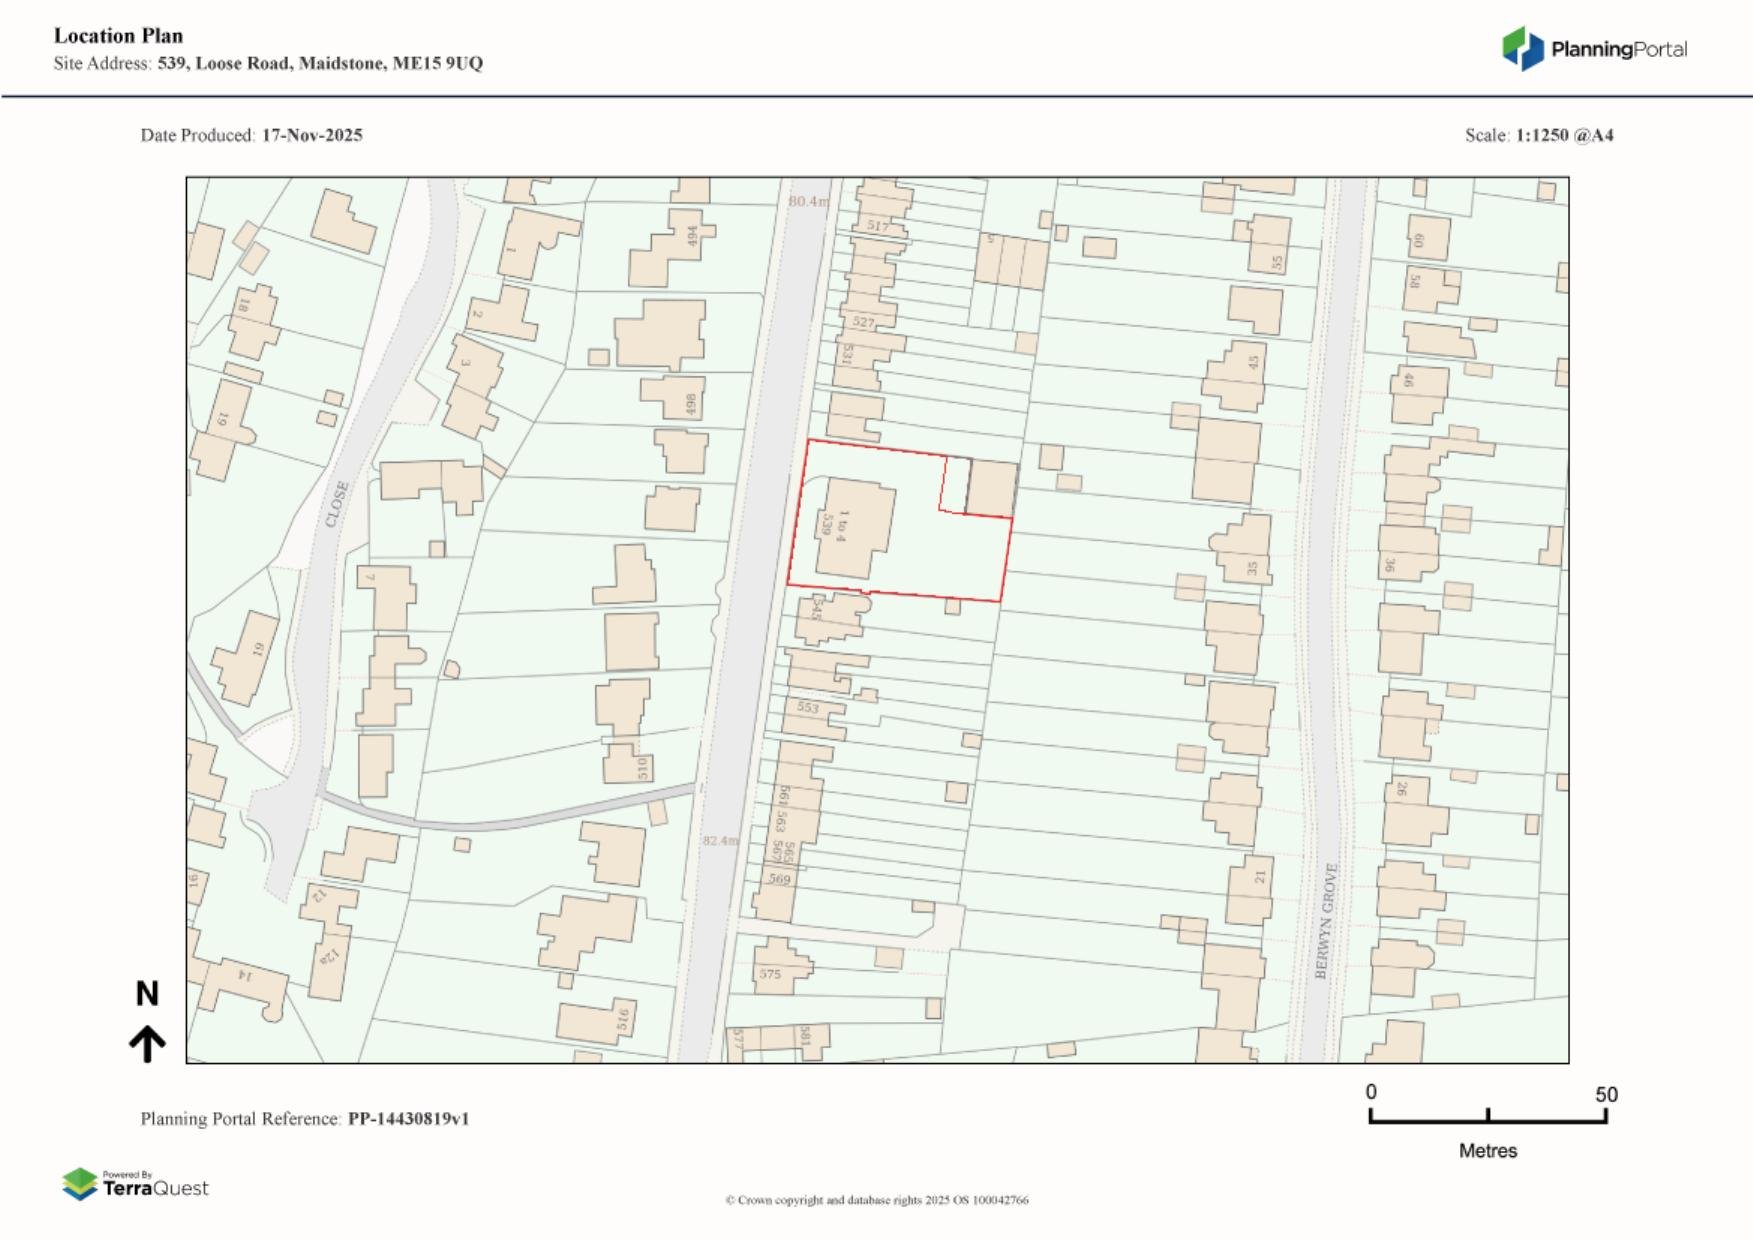Click the building numbered 575

point(779,968)
